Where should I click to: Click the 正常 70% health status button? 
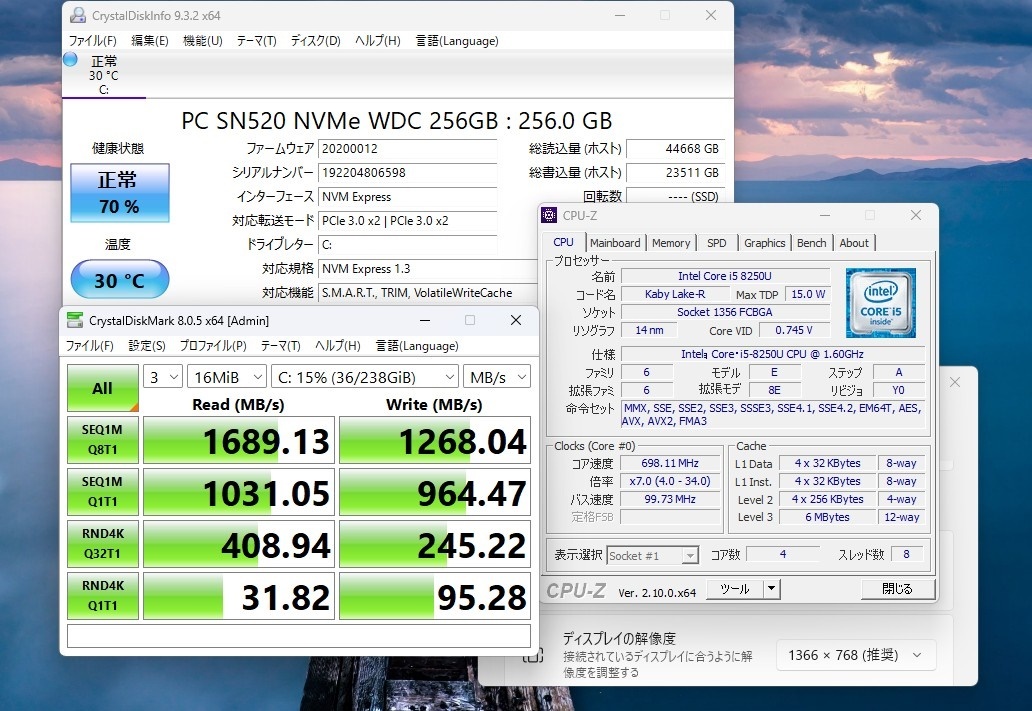(120, 193)
